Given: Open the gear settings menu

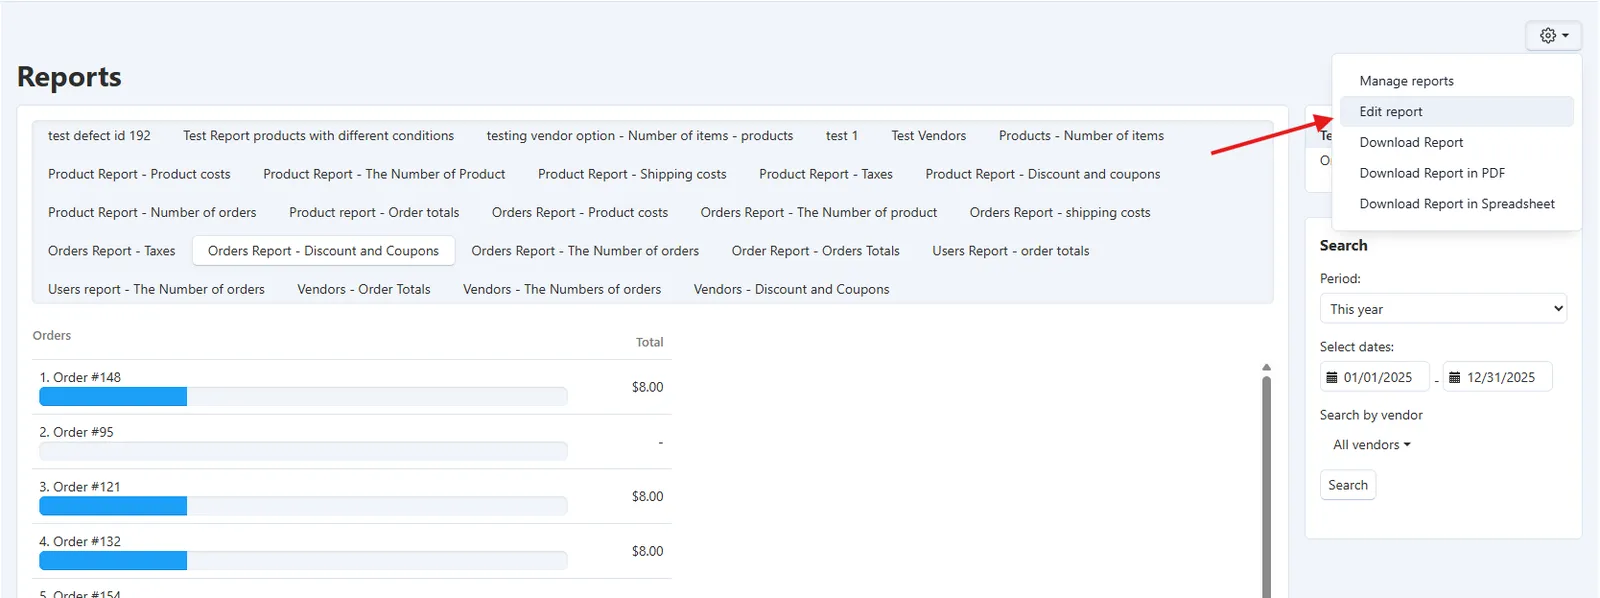Looking at the screenshot, I should pyautogui.click(x=1553, y=35).
